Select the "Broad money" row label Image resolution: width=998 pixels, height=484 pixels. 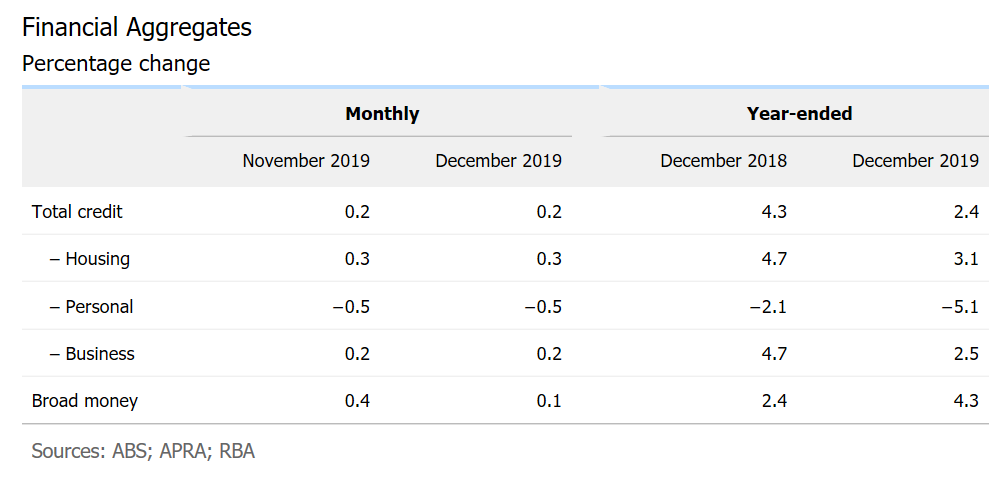point(85,401)
